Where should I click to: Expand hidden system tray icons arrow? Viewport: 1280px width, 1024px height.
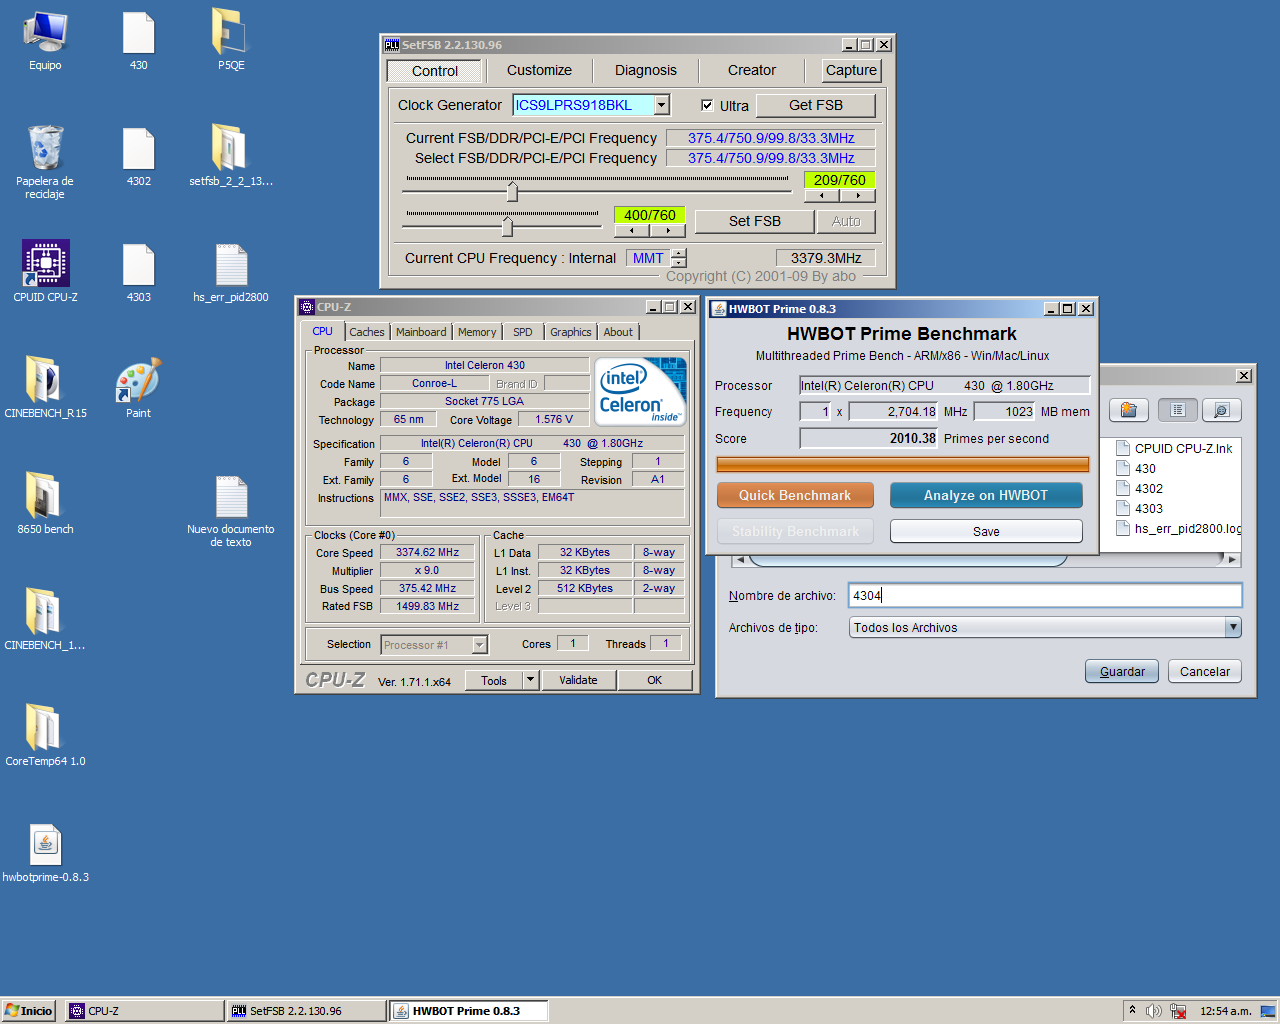(x=1132, y=1010)
